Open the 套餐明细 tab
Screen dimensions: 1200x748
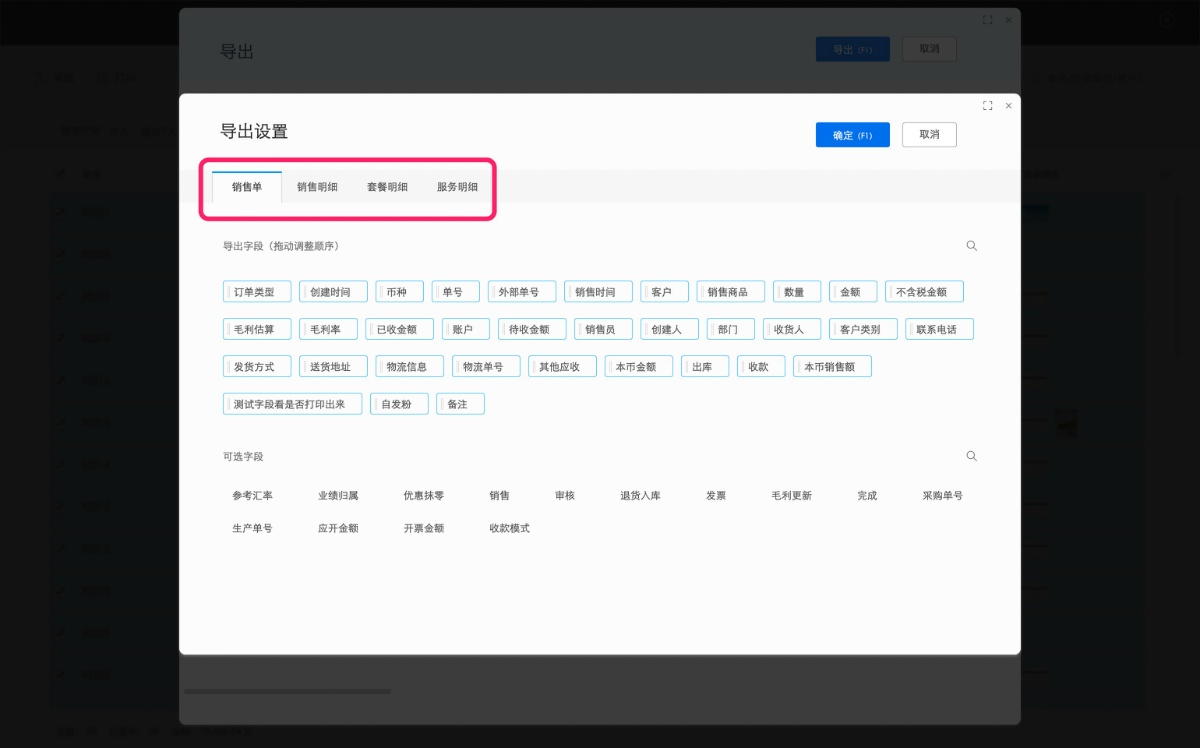387,187
